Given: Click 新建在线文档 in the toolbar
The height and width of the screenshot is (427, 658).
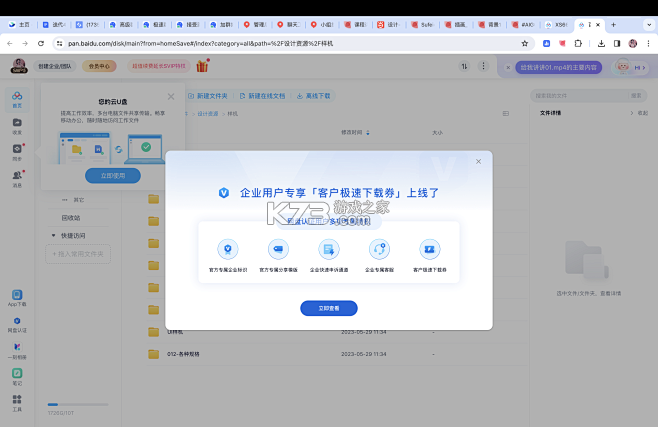Looking at the screenshot, I should [x=262, y=96].
